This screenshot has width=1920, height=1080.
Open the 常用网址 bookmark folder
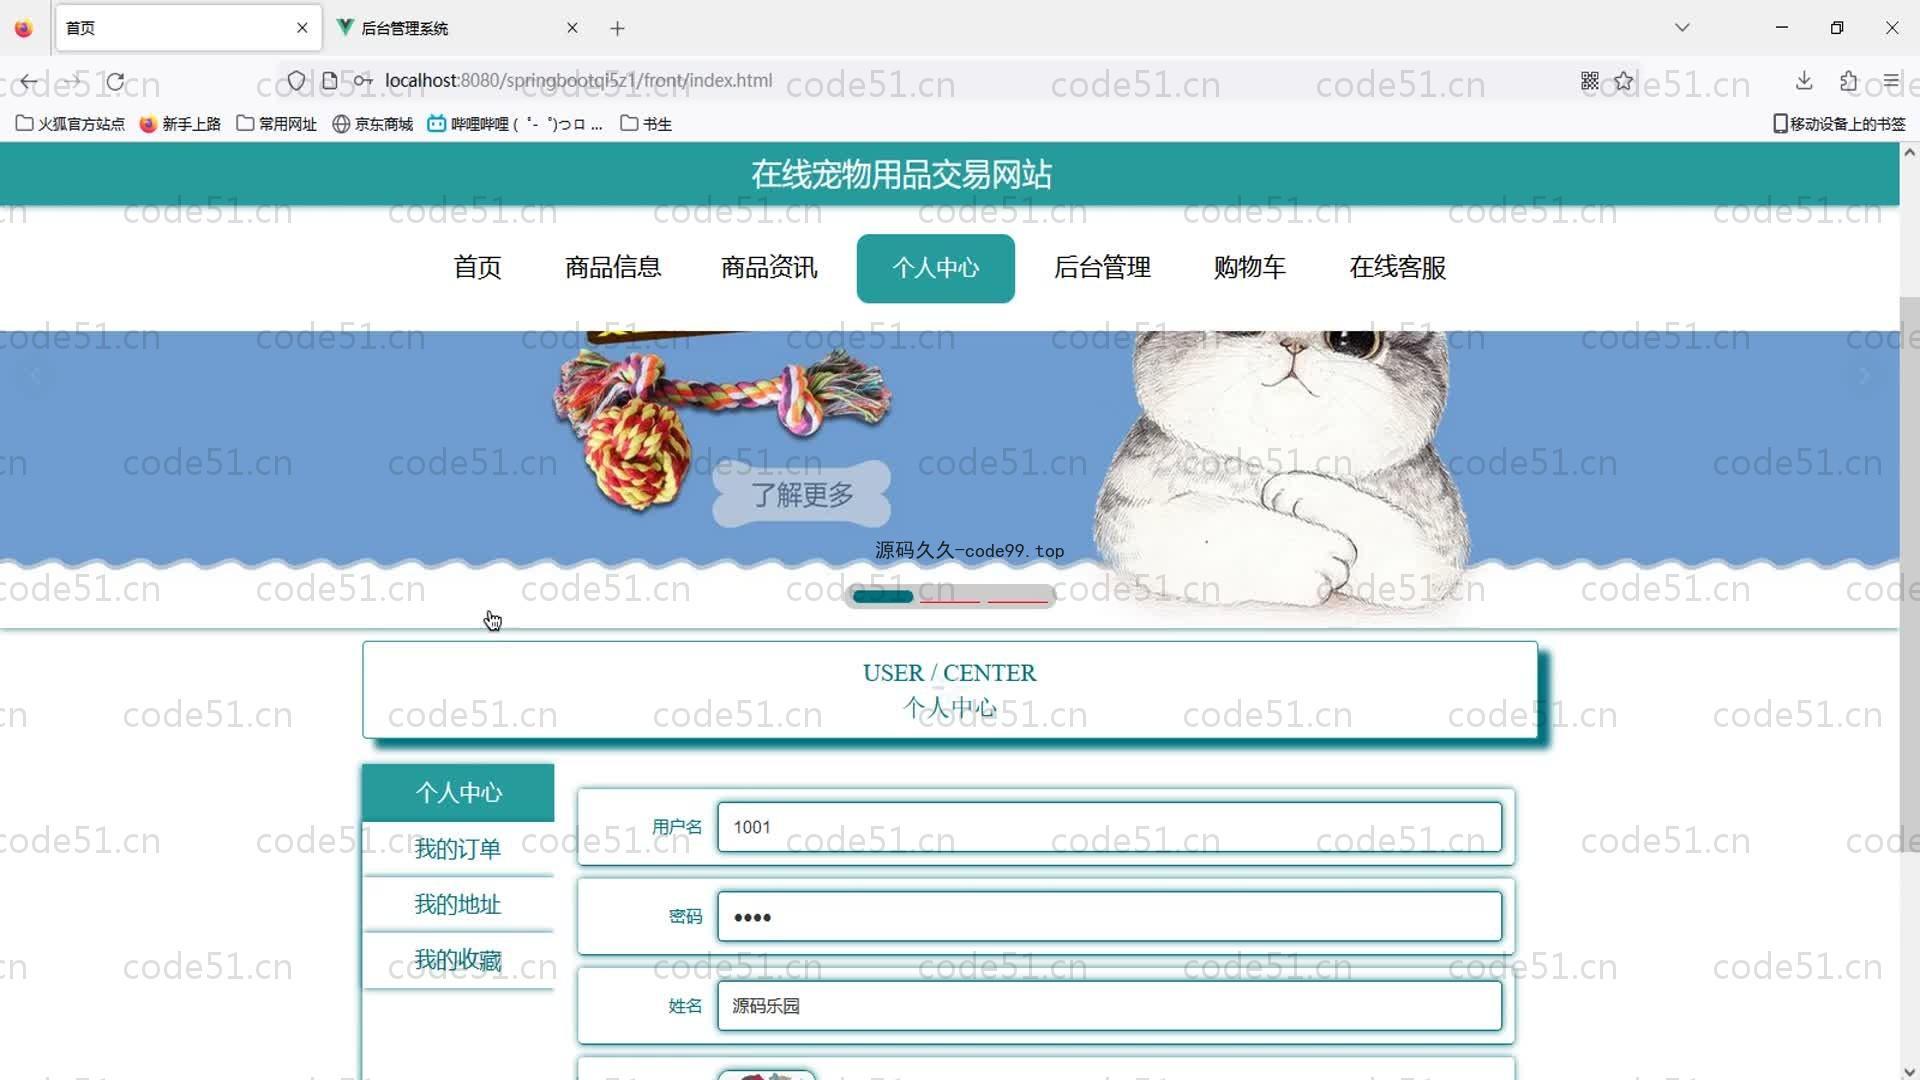pos(277,124)
